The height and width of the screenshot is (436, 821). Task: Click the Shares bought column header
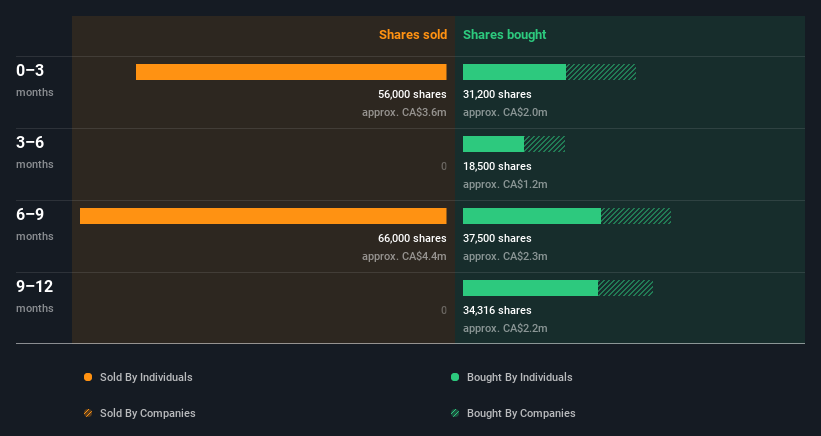point(504,35)
